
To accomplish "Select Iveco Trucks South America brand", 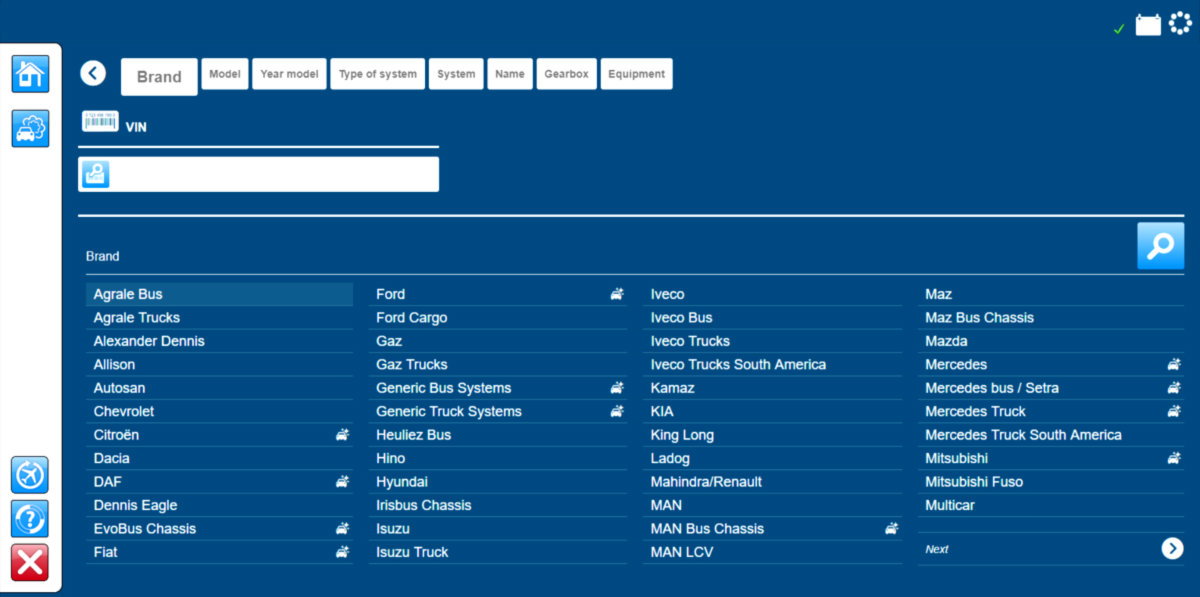I will click(x=738, y=364).
